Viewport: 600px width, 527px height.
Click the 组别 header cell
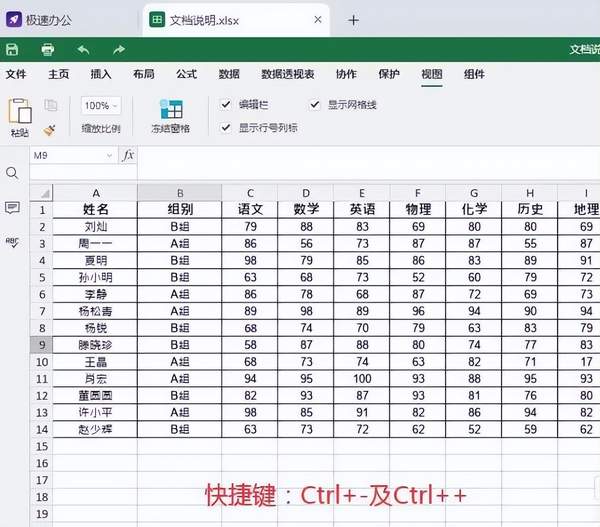(x=179, y=209)
